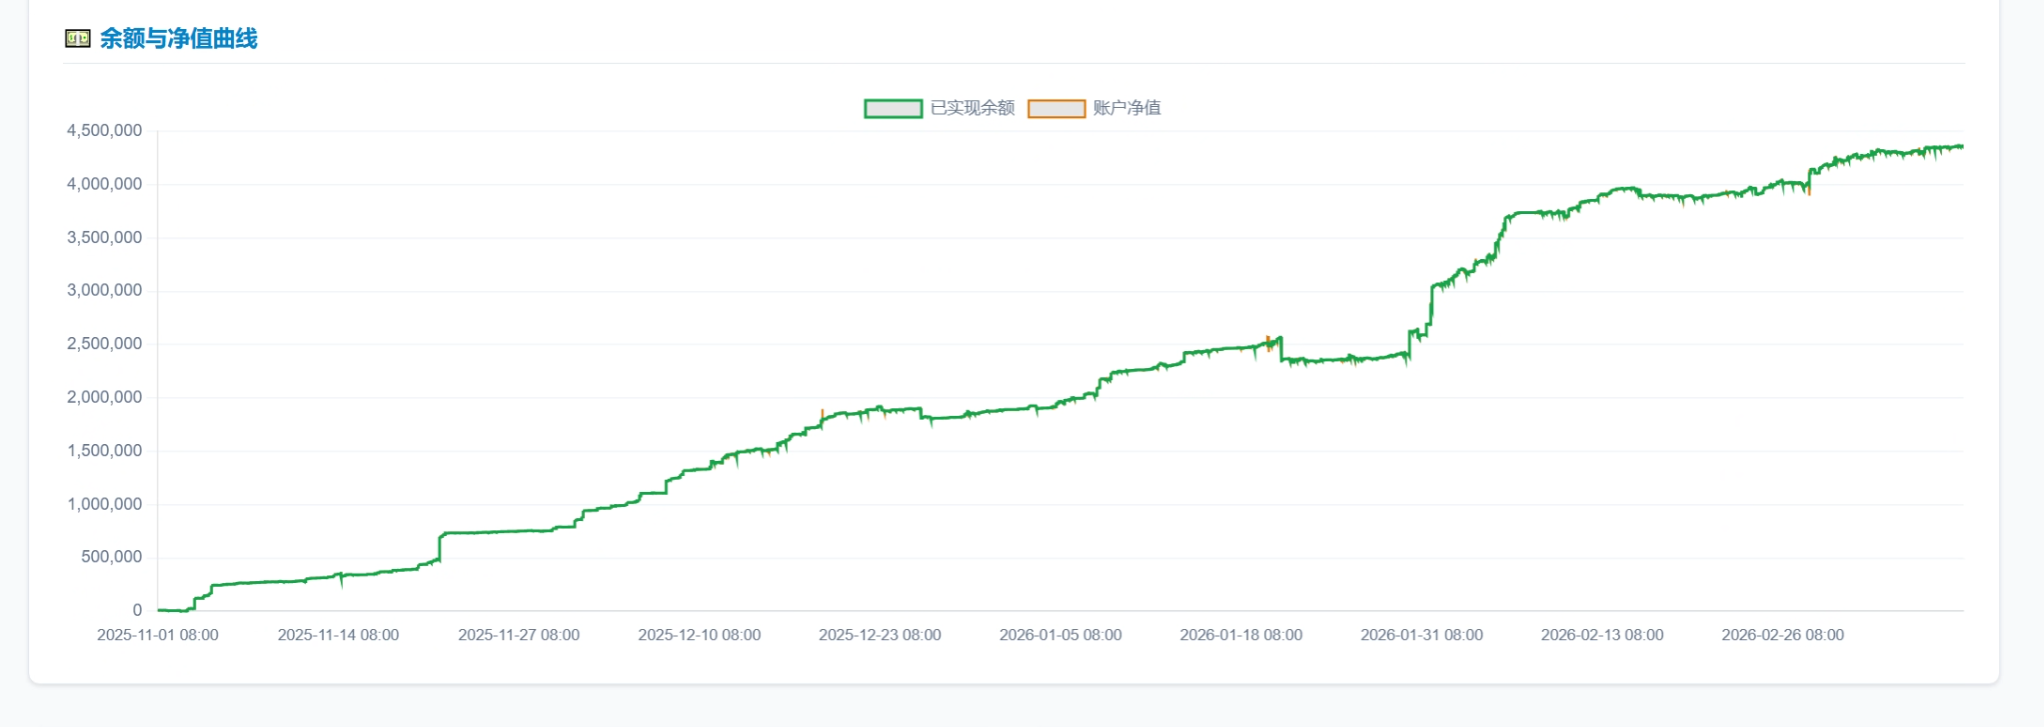The width and height of the screenshot is (2044, 727).
Task: Select the 2026-01-05 08:00 date label
Action: (x=1060, y=635)
